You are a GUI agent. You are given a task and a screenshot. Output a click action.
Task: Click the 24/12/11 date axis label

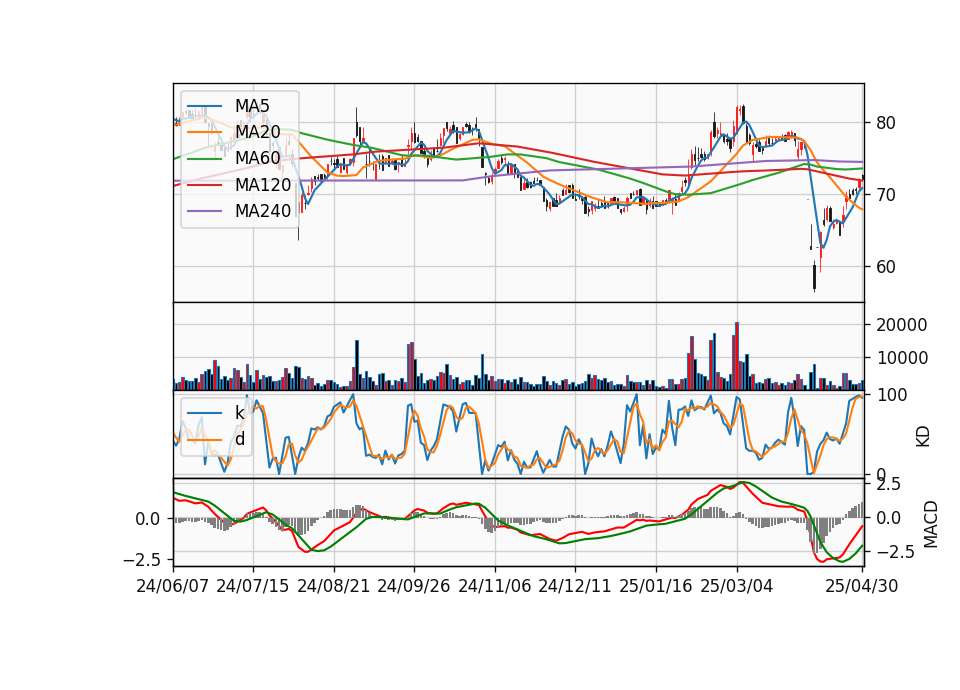click(575, 586)
